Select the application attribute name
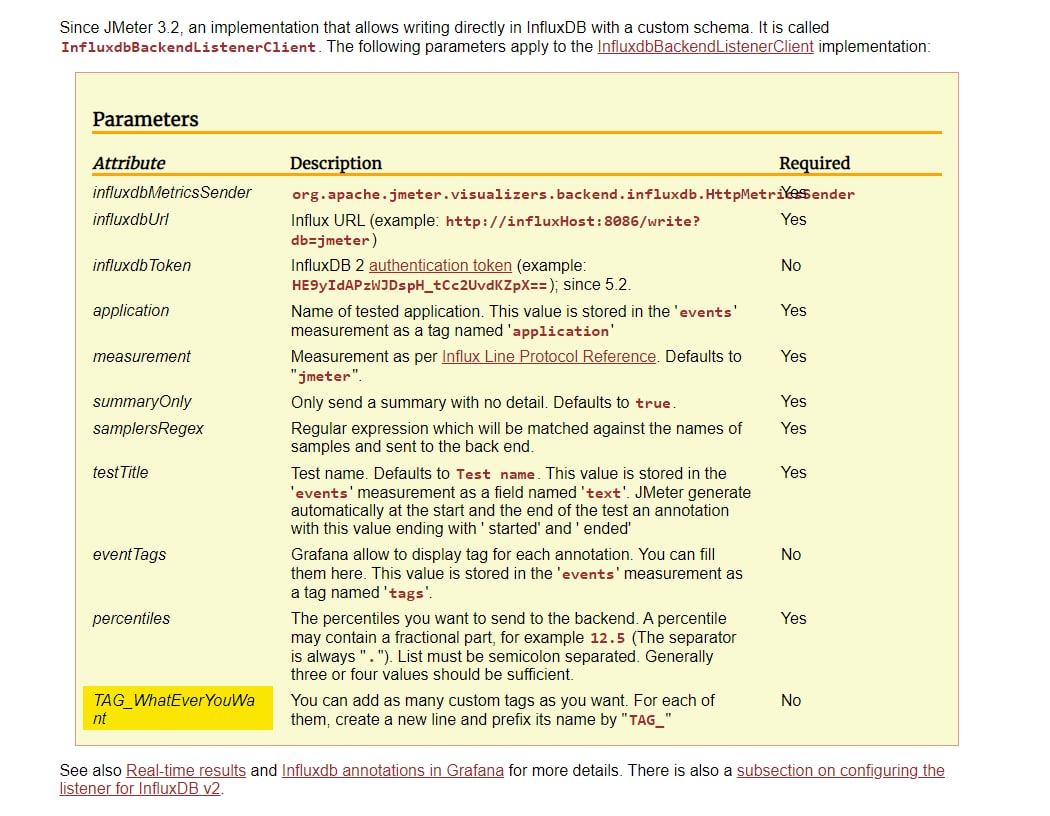The width and height of the screenshot is (1050, 816). (131, 311)
